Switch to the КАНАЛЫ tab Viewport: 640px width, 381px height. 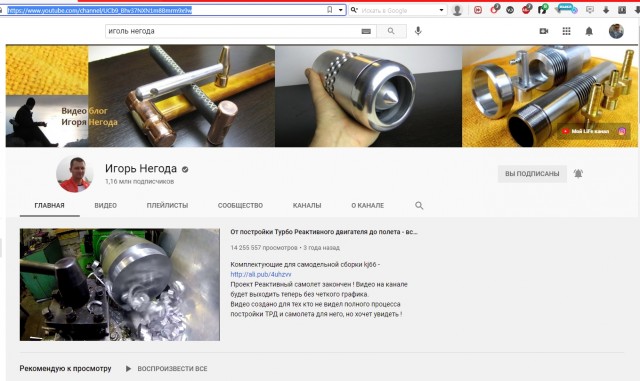pyautogui.click(x=307, y=205)
